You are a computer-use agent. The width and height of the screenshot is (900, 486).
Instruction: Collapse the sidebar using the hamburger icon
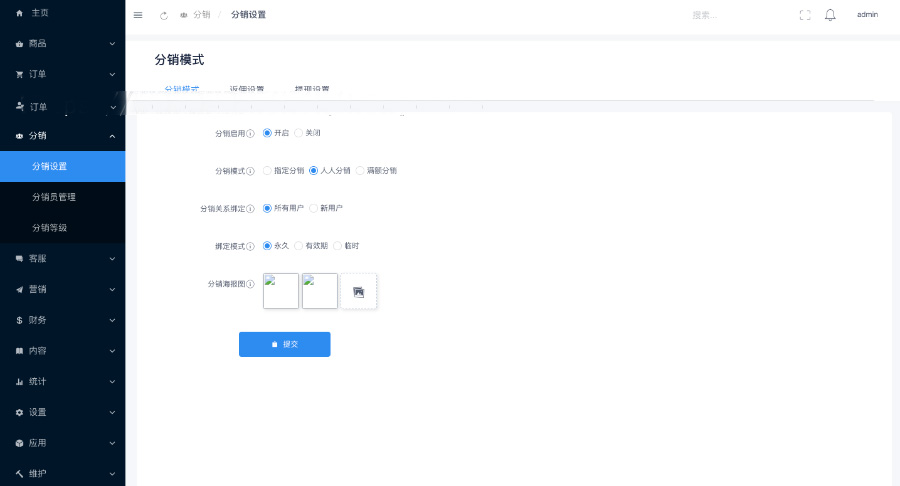click(x=138, y=15)
